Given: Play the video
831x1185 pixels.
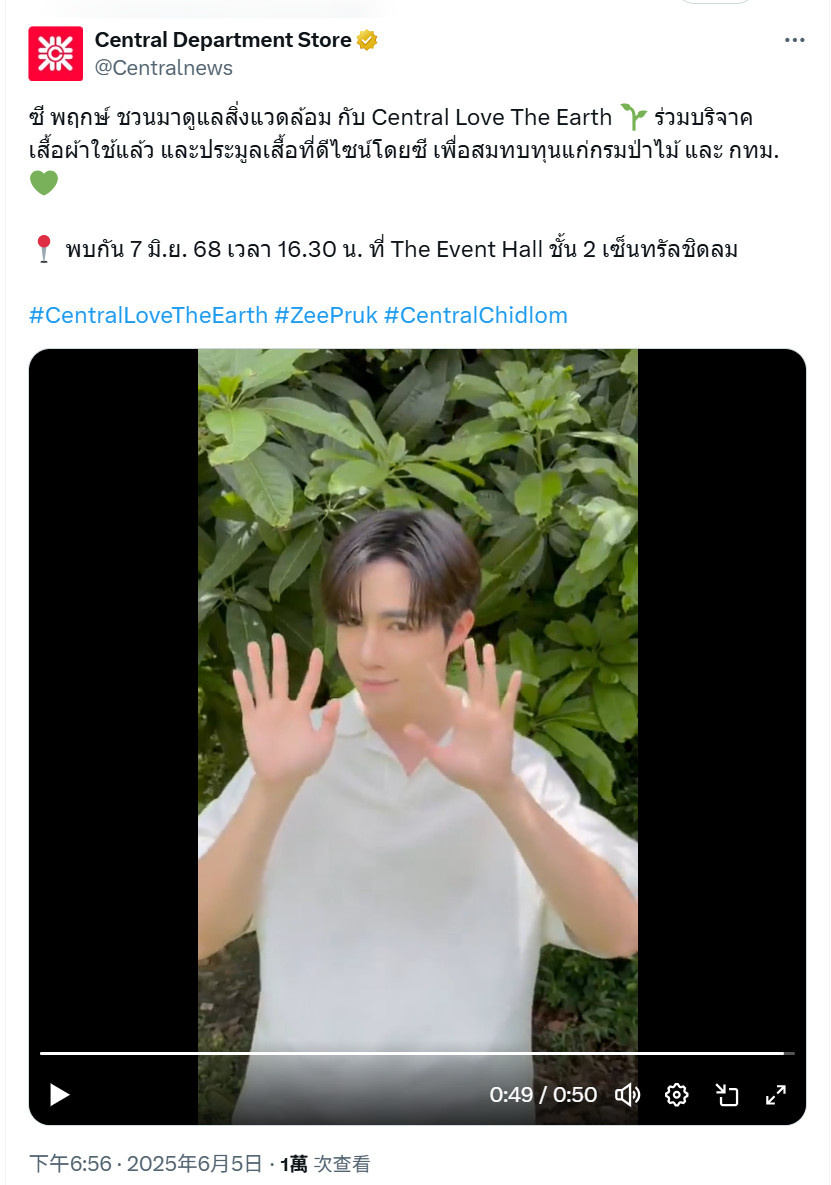Looking at the screenshot, I should [x=59, y=1094].
